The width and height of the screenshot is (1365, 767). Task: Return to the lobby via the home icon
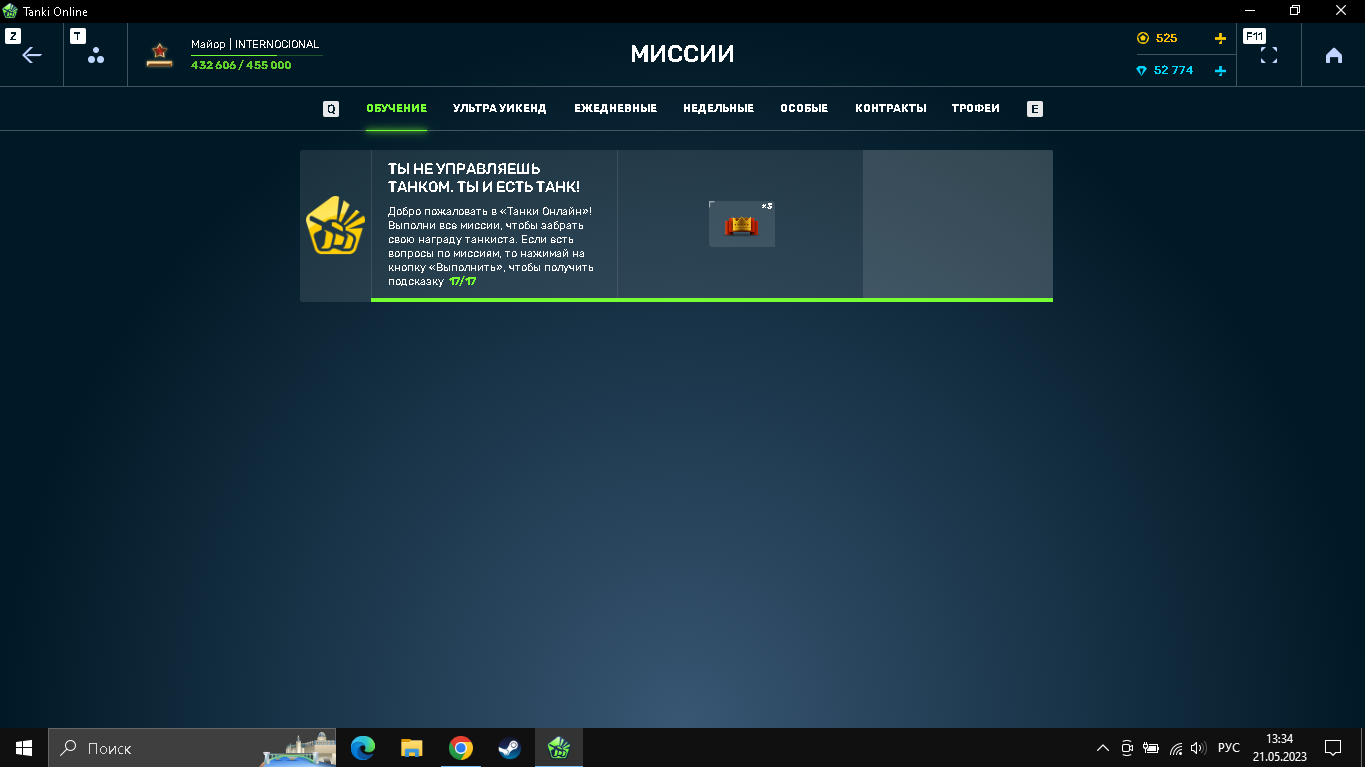[x=1334, y=55]
